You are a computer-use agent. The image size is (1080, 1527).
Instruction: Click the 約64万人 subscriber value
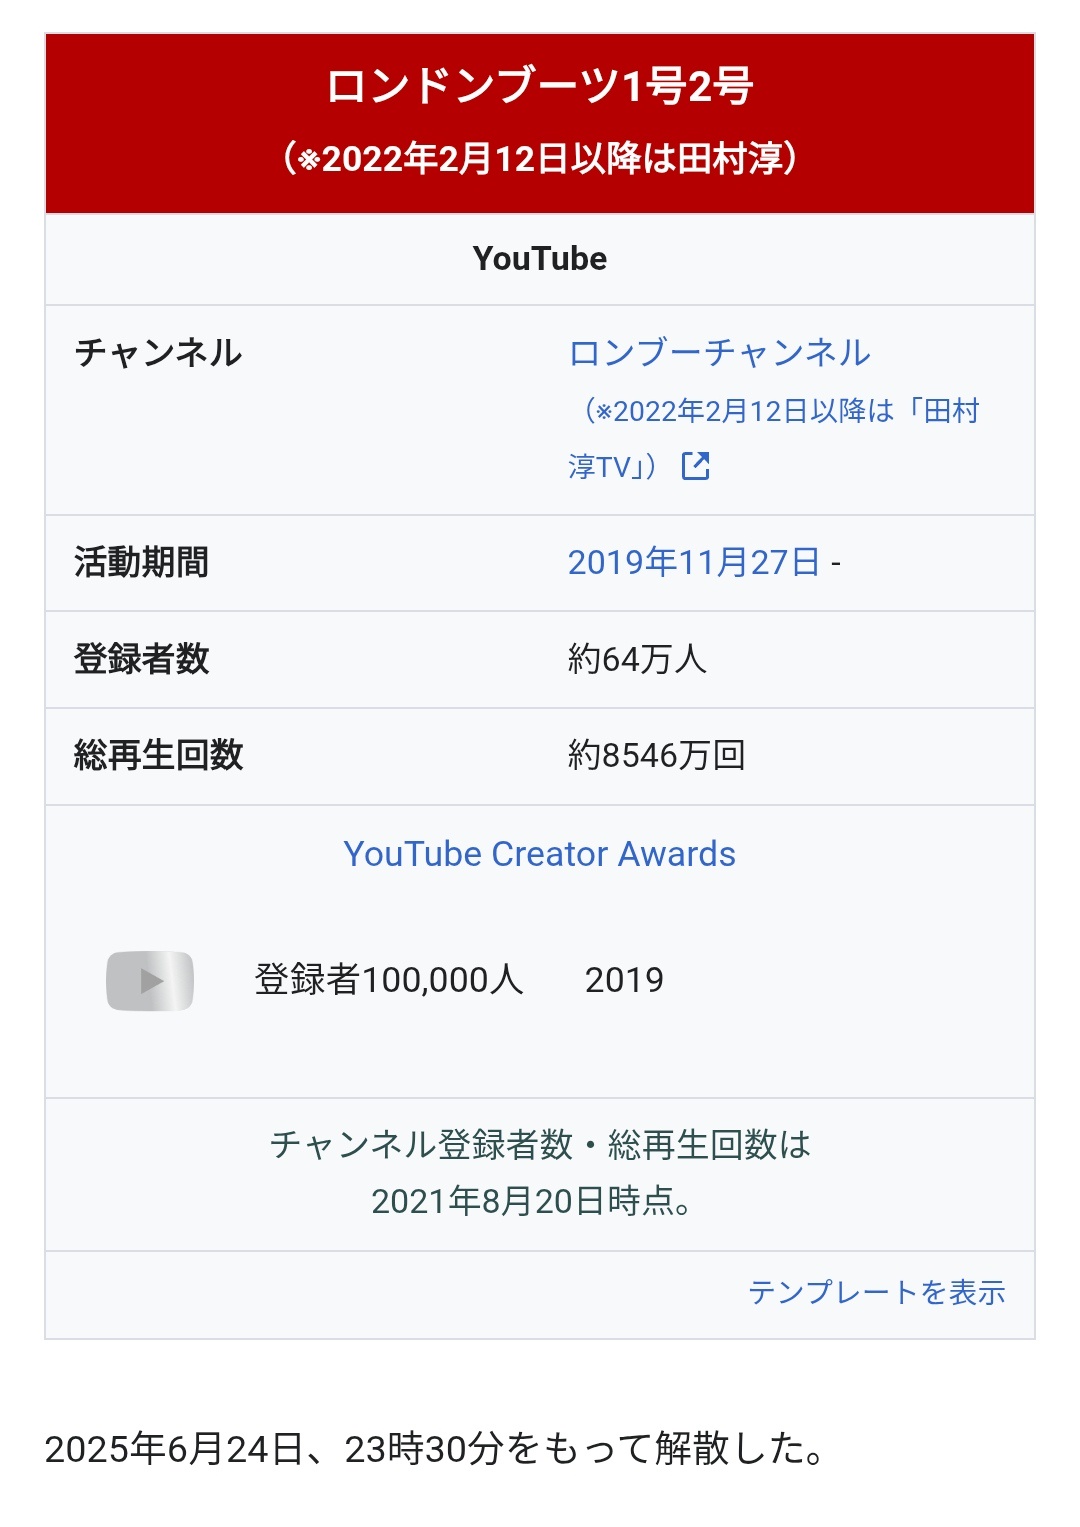coord(637,659)
